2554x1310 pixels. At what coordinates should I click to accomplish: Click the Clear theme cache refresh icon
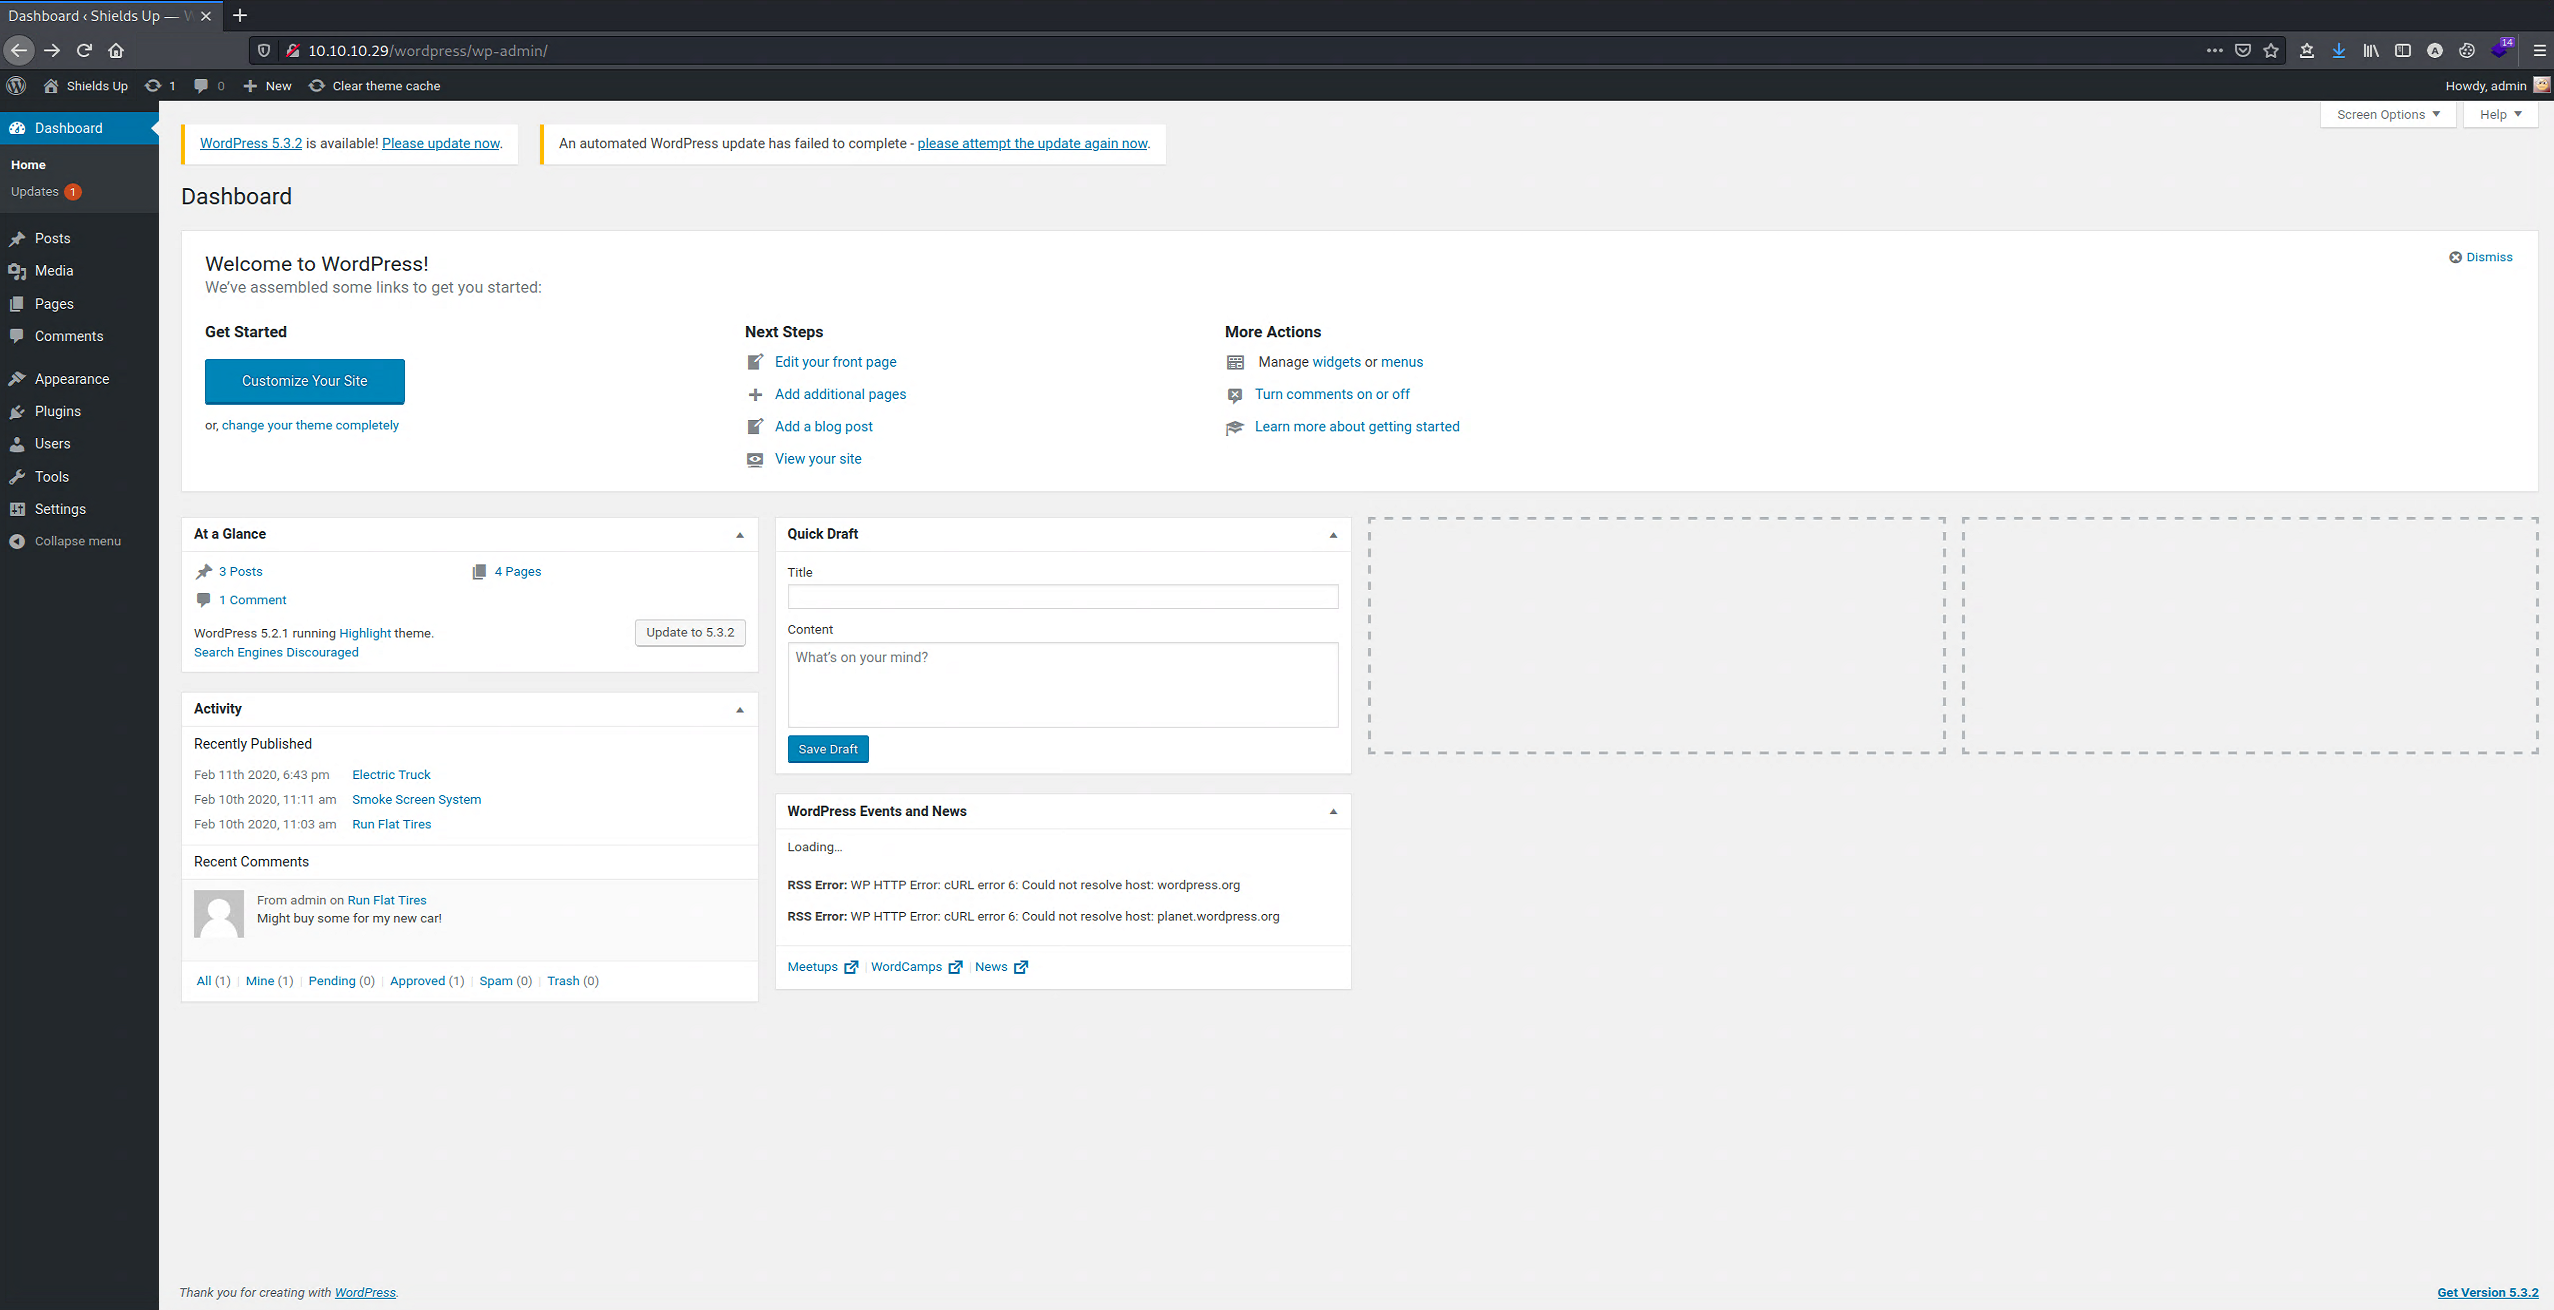tap(316, 86)
